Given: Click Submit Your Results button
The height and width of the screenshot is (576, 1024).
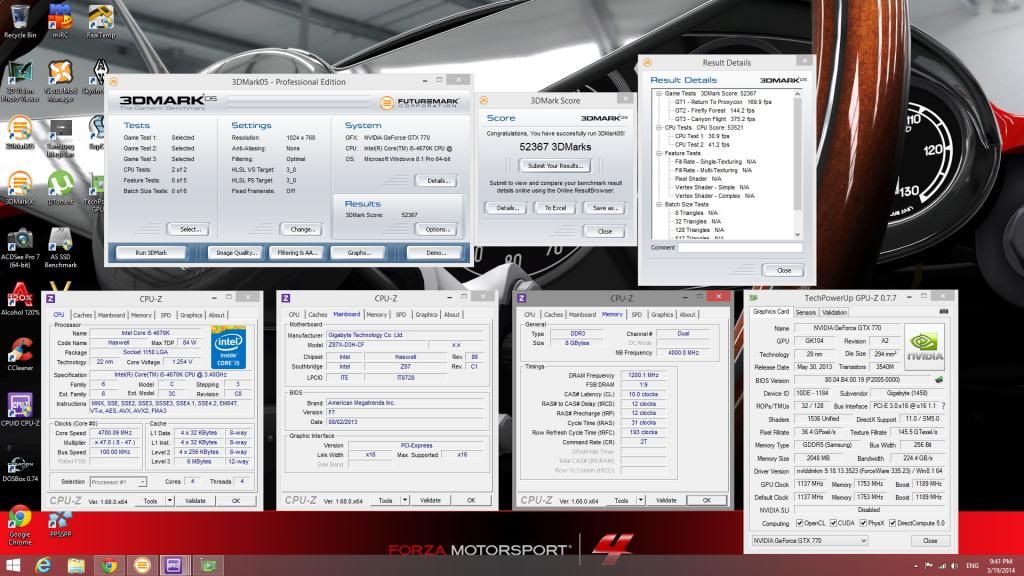Looking at the screenshot, I should pyautogui.click(x=555, y=166).
